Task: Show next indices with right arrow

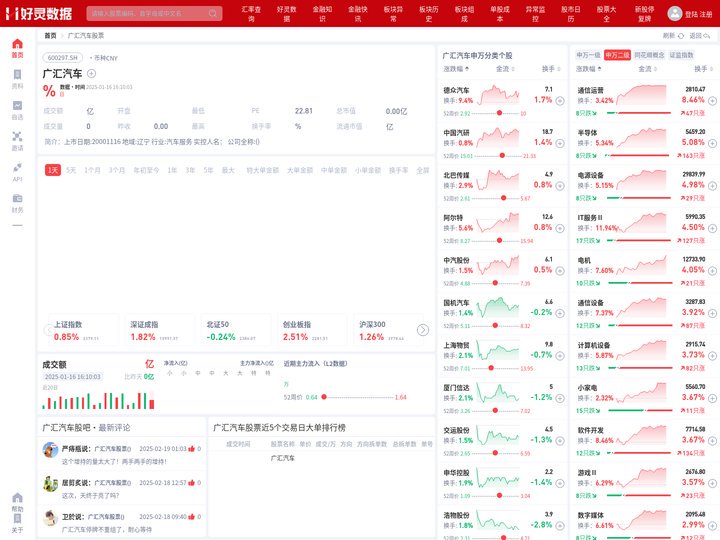Action: pyautogui.click(x=423, y=330)
